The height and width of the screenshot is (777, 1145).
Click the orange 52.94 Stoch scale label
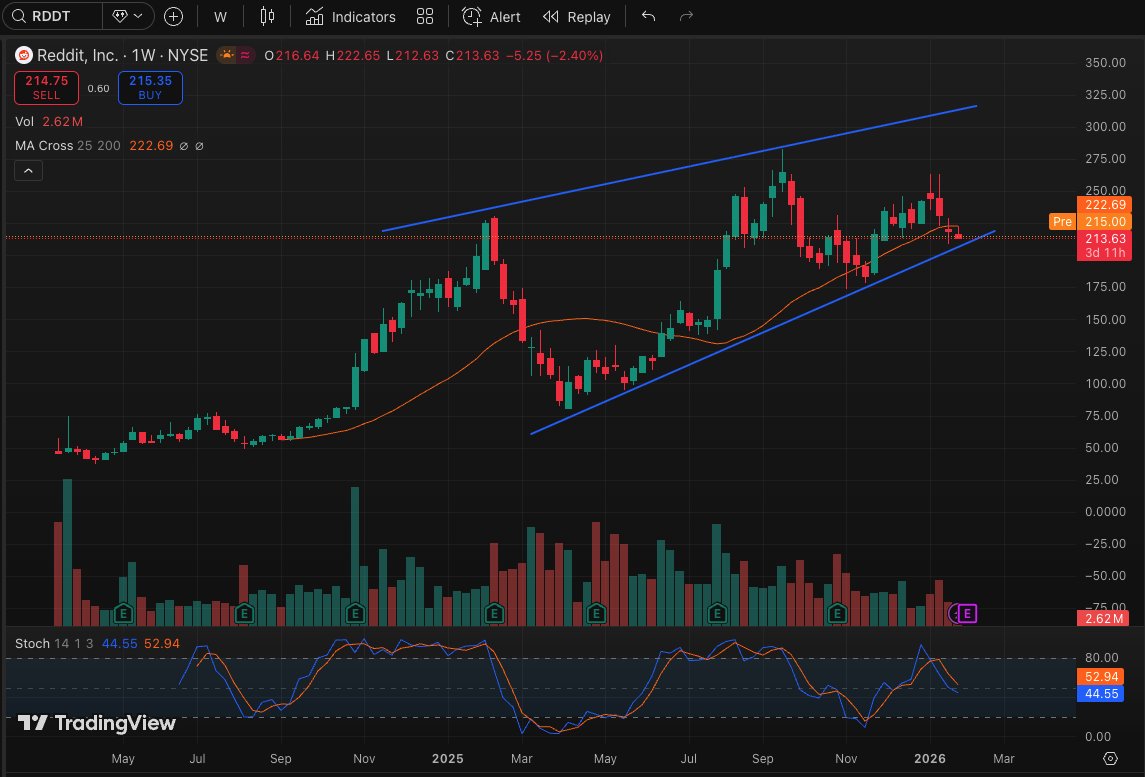(1101, 677)
